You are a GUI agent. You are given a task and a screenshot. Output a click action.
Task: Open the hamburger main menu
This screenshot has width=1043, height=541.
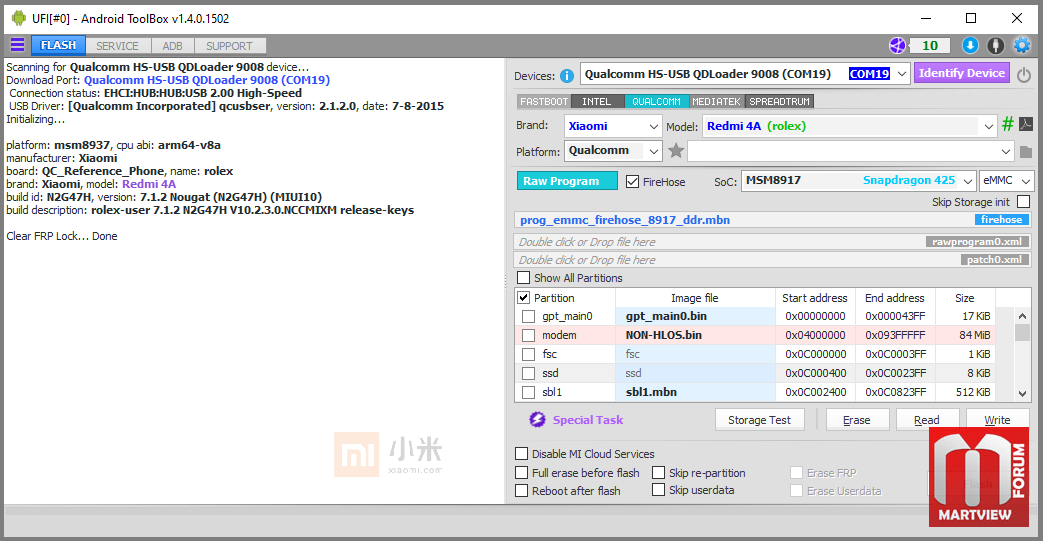(x=17, y=45)
